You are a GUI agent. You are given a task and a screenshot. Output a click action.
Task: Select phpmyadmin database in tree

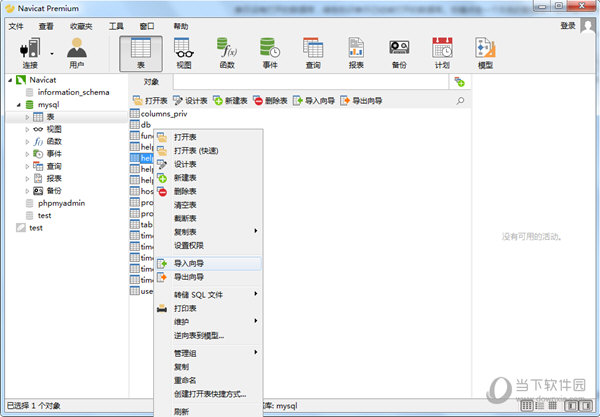[x=55, y=203]
